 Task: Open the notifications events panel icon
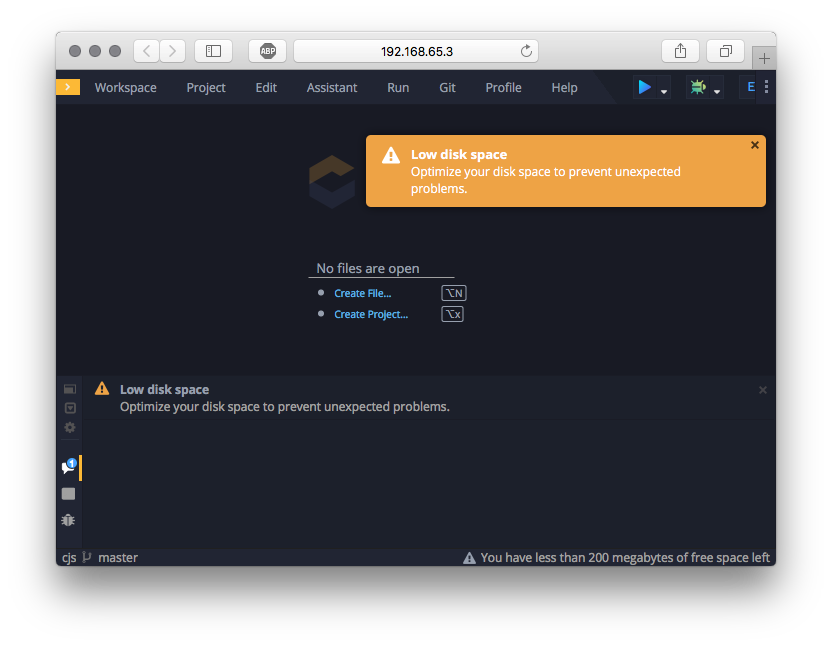click(x=69, y=467)
